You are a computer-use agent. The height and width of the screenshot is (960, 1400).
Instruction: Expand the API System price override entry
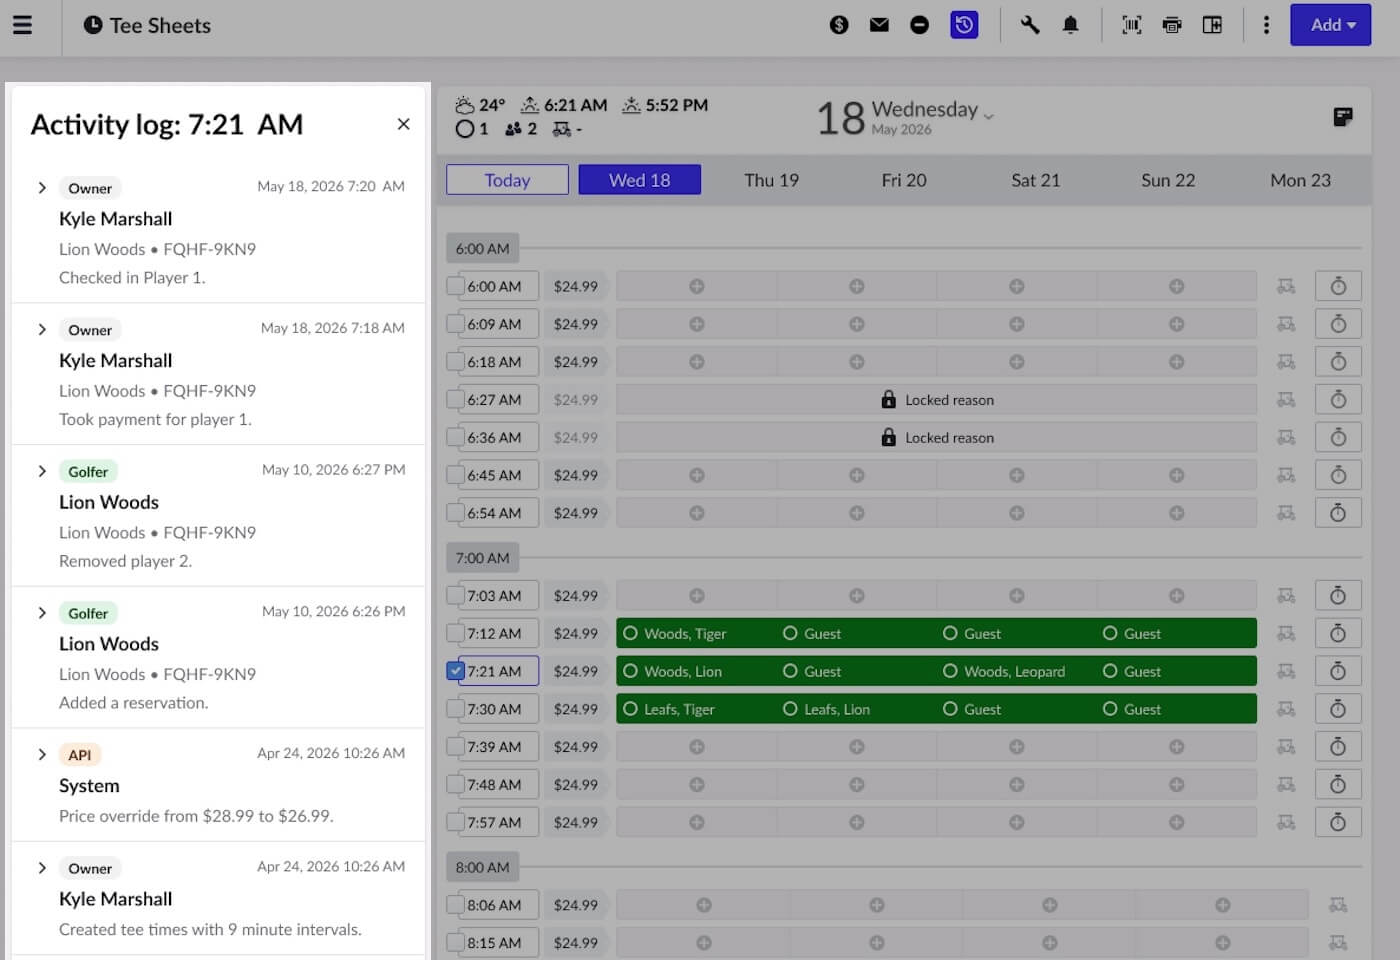pos(42,755)
